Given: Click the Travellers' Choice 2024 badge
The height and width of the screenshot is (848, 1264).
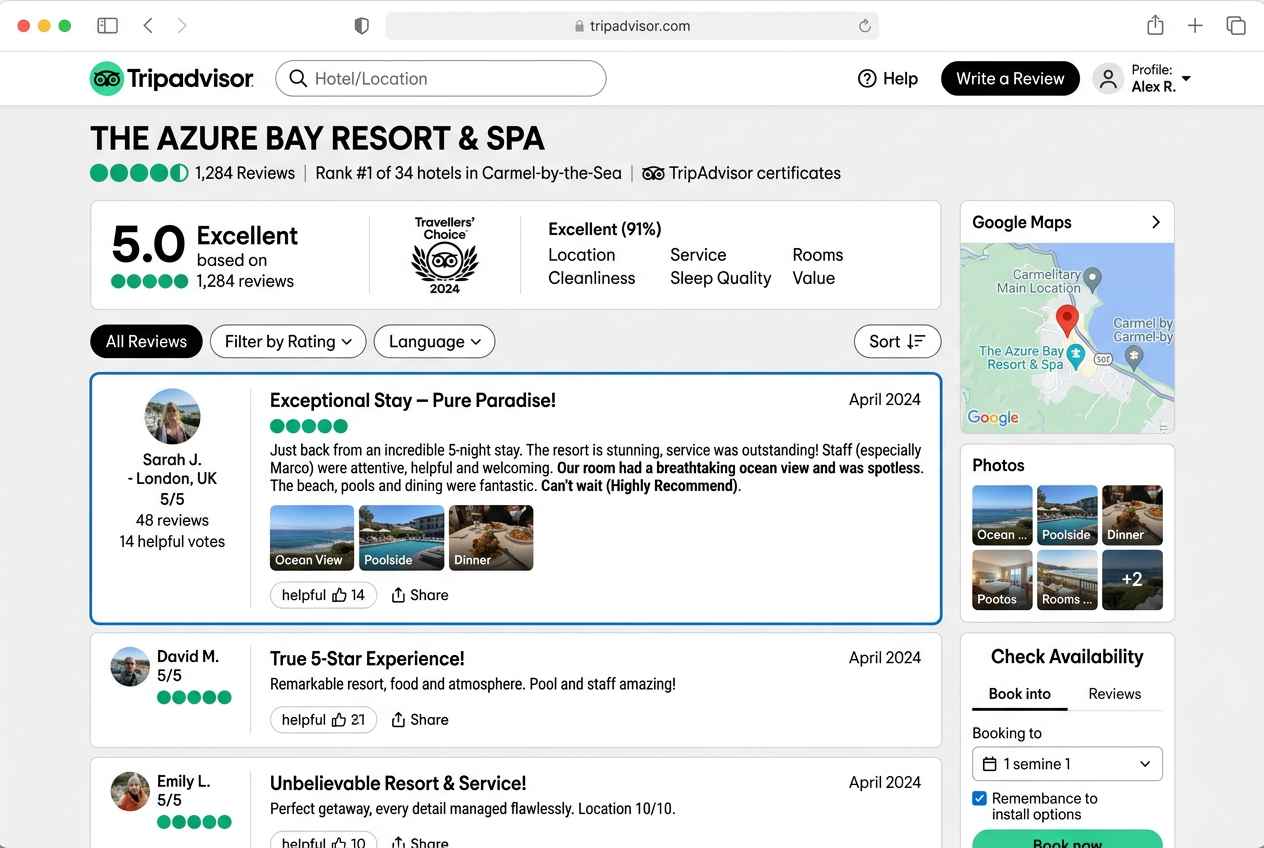Looking at the screenshot, I should 445,255.
